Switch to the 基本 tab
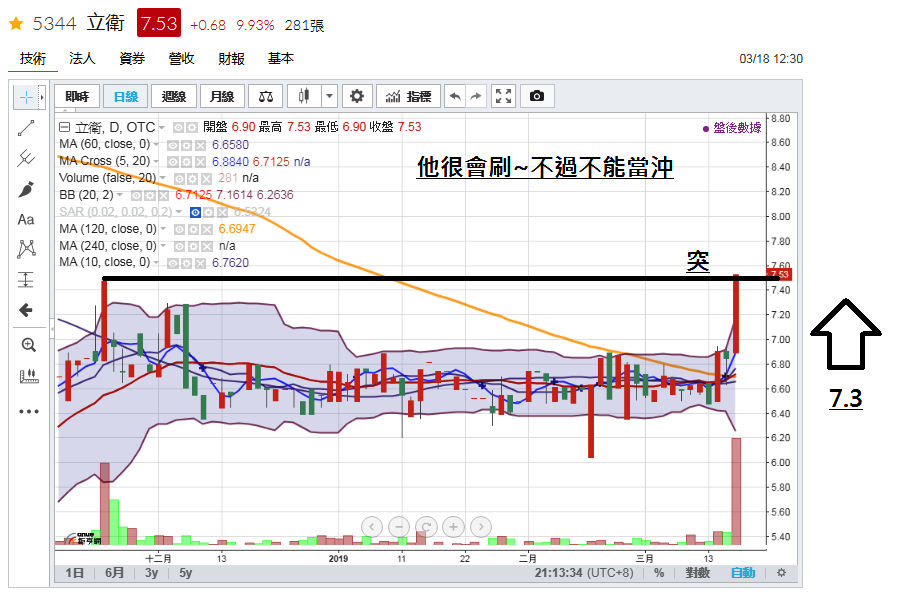Viewport: 900px width, 600px height. 281,59
